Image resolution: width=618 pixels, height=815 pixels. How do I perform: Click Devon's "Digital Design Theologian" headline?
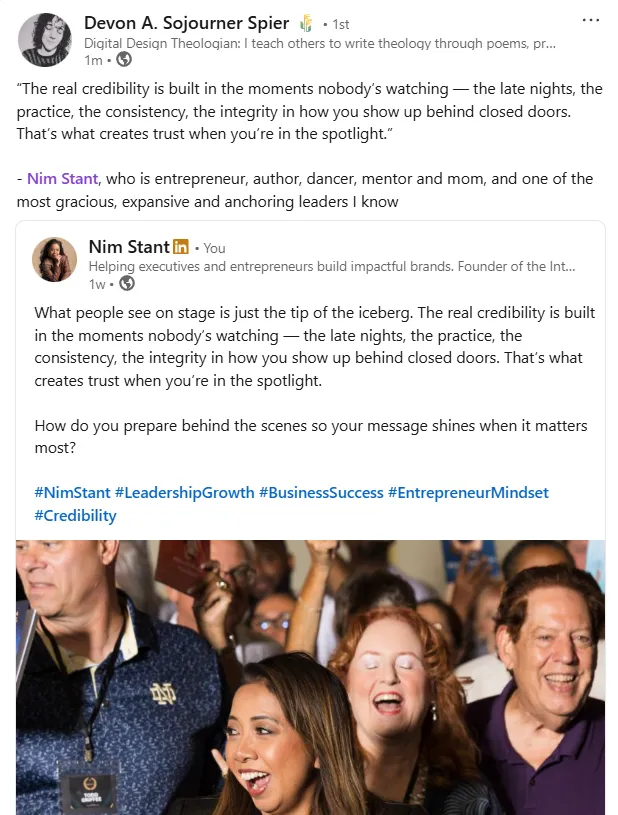click(x=320, y=44)
